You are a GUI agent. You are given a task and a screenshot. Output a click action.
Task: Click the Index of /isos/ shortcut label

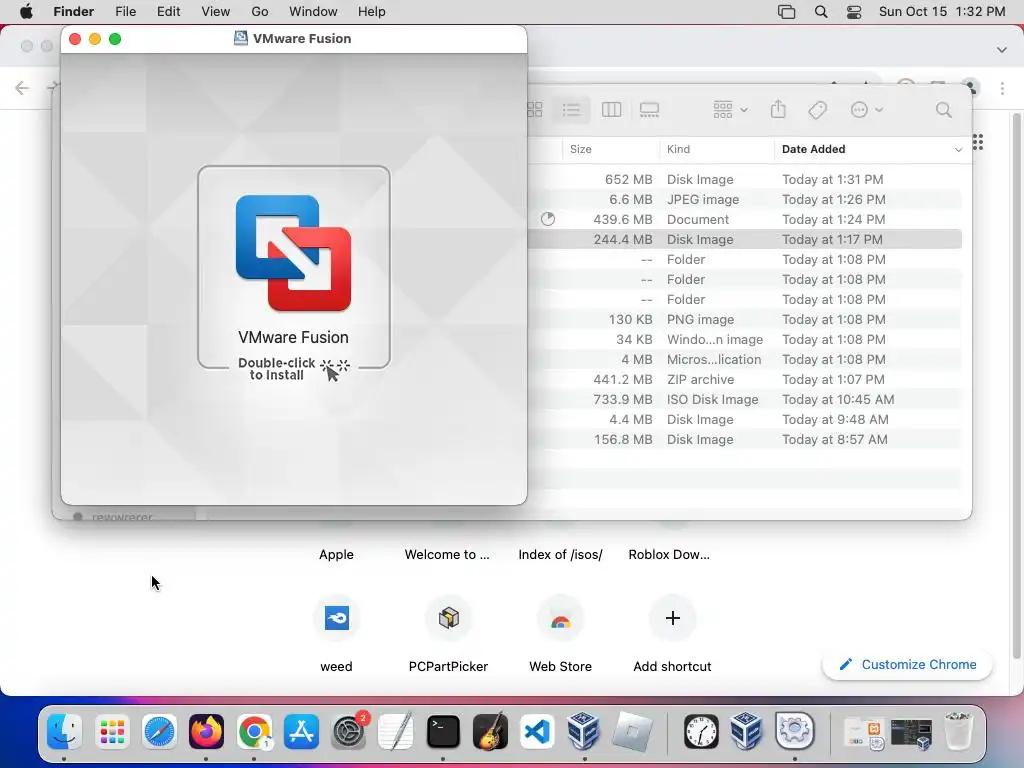pyautogui.click(x=560, y=554)
